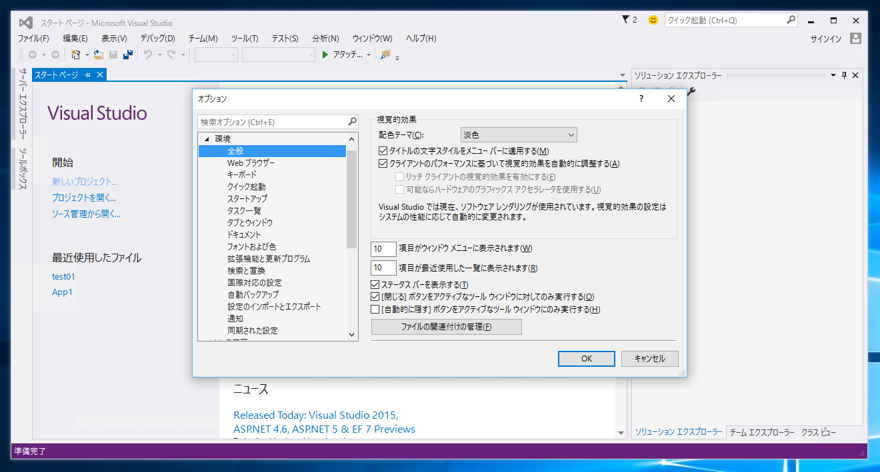
Task: Open the Undo history dropdown arrow
Action: click(x=159, y=55)
